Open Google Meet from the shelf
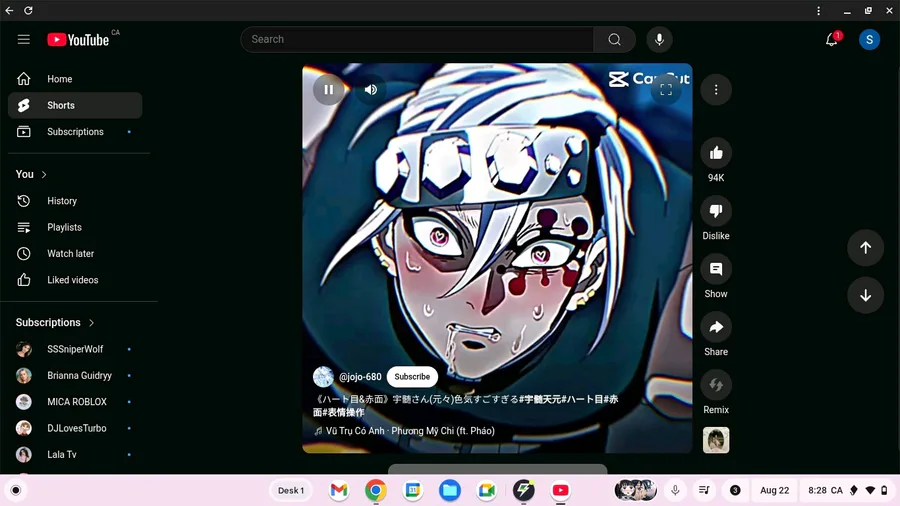900x506 pixels. tap(486, 491)
